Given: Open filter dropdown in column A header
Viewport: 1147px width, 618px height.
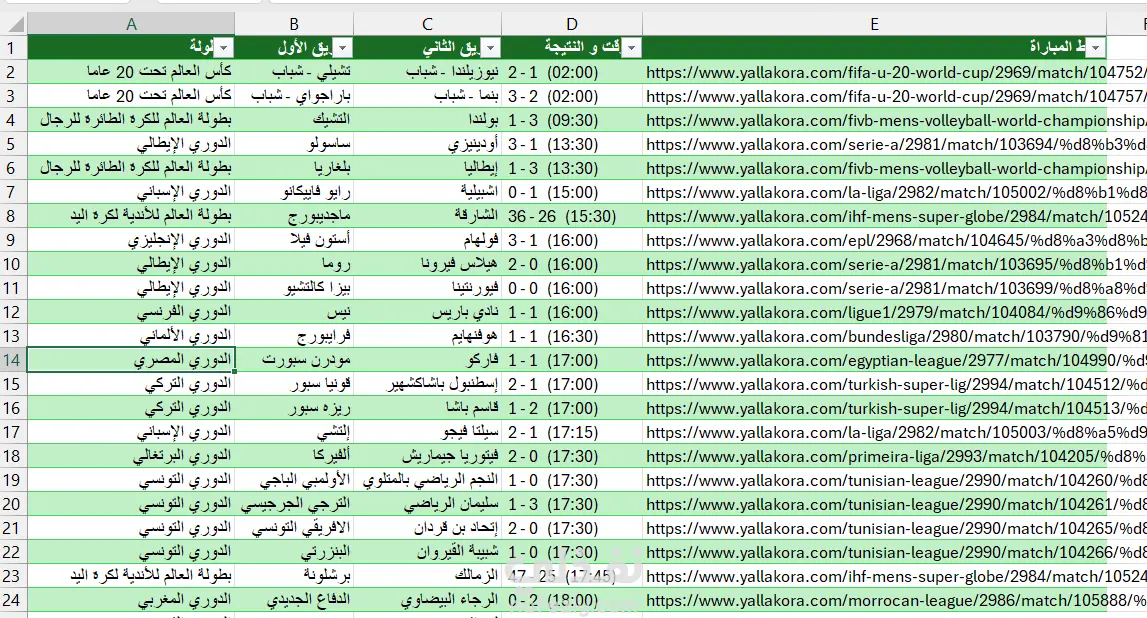Looking at the screenshot, I should tap(224, 48).
